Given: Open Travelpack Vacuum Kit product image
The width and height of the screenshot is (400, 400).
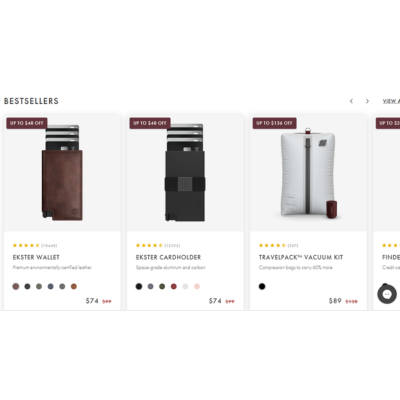Looking at the screenshot, I should (308, 173).
